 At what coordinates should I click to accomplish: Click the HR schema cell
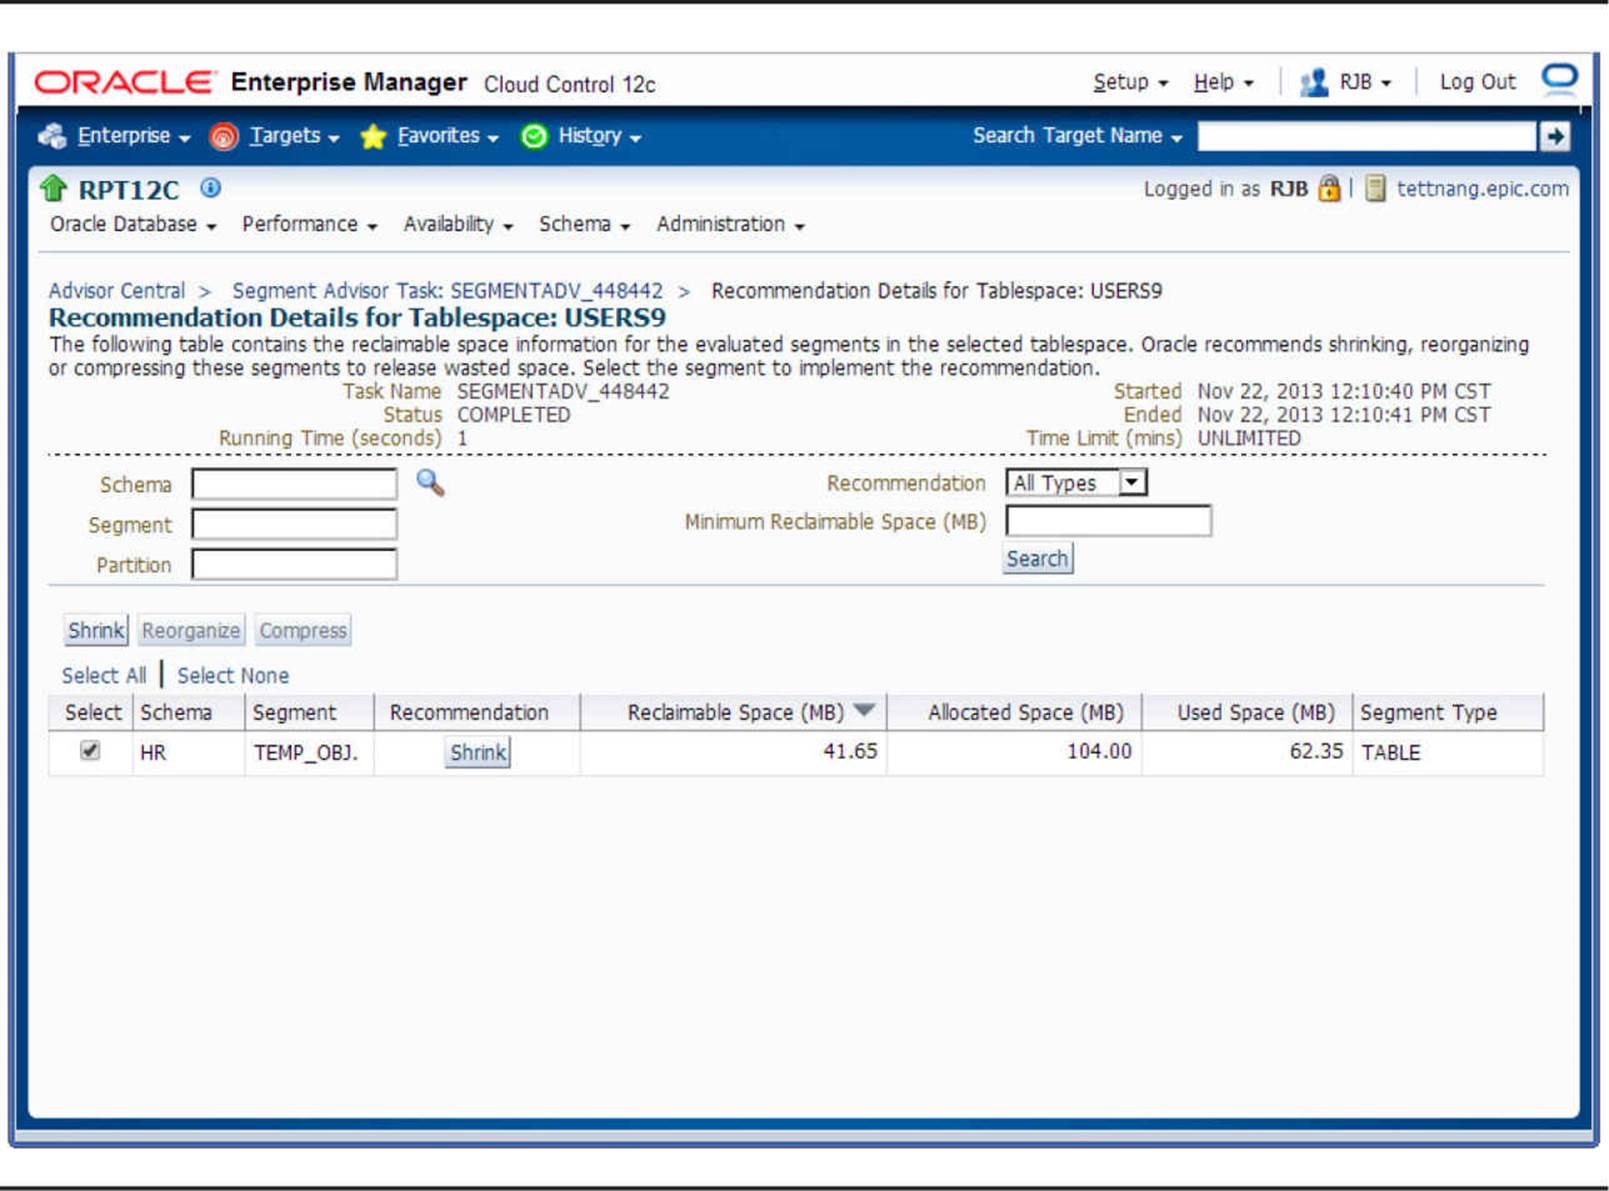pyautogui.click(x=153, y=752)
